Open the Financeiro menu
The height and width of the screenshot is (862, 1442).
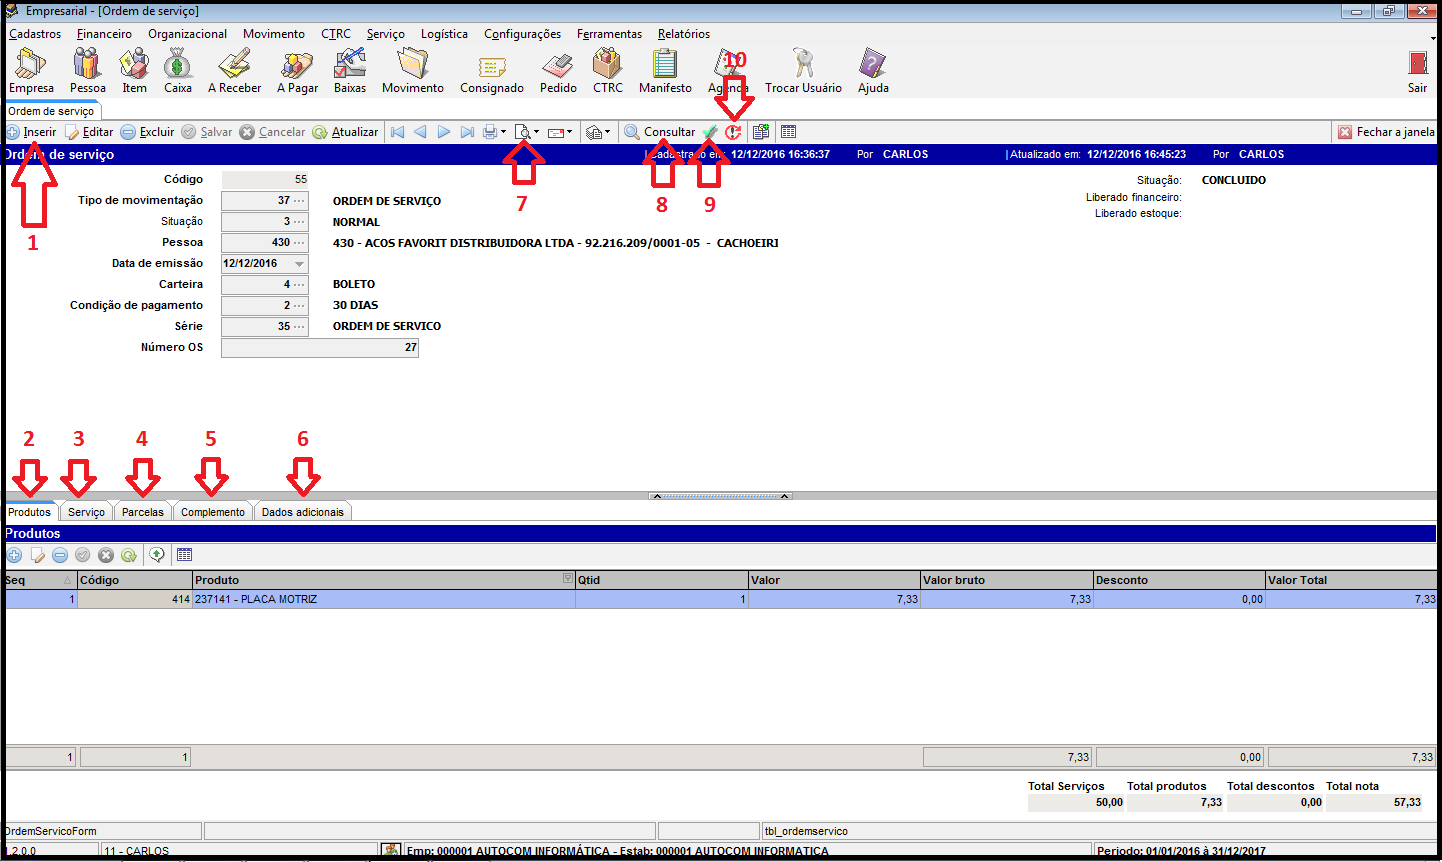click(x=104, y=34)
